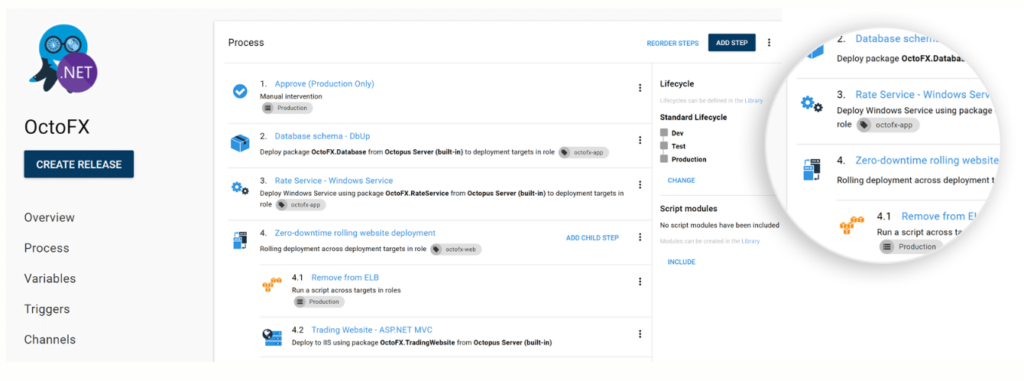Click the octofx-app tag on Database schema step
Image resolution: width=1024 pixels, height=381 pixels.
tap(584, 152)
